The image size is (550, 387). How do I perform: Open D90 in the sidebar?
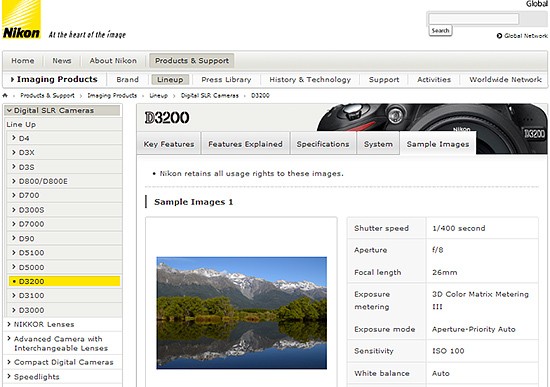[64, 239]
